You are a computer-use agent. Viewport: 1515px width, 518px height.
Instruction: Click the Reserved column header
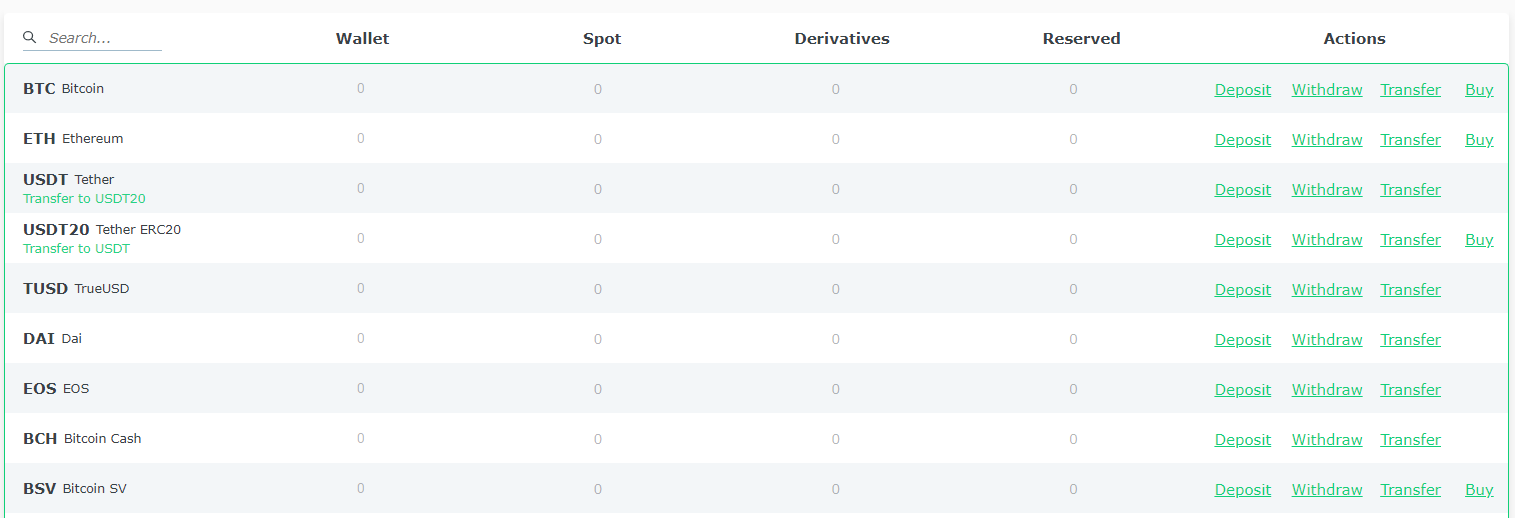[x=1081, y=39]
